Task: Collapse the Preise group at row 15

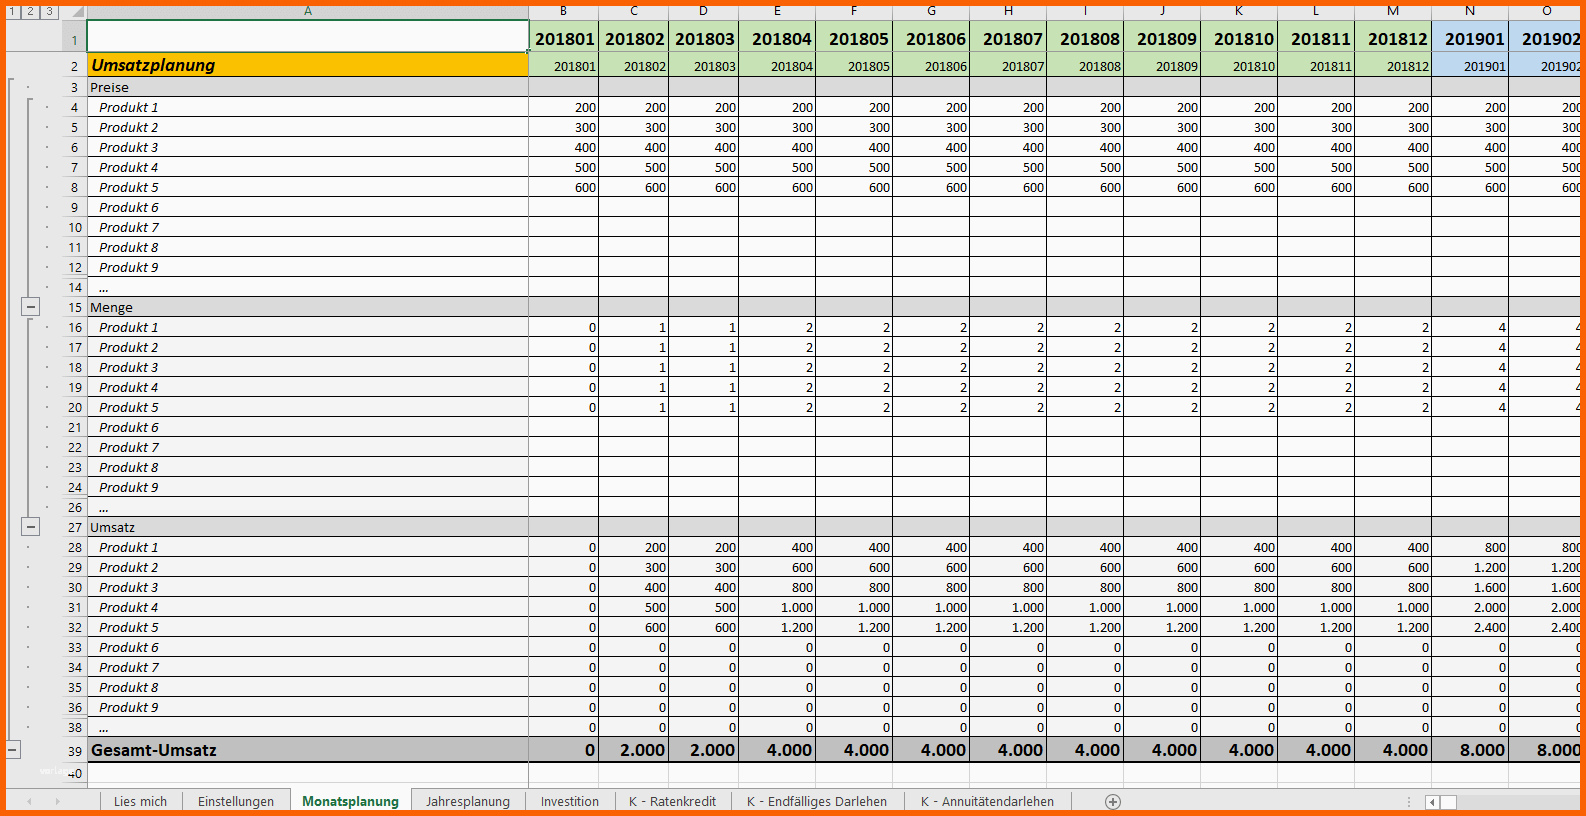Action: click(x=31, y=307)
